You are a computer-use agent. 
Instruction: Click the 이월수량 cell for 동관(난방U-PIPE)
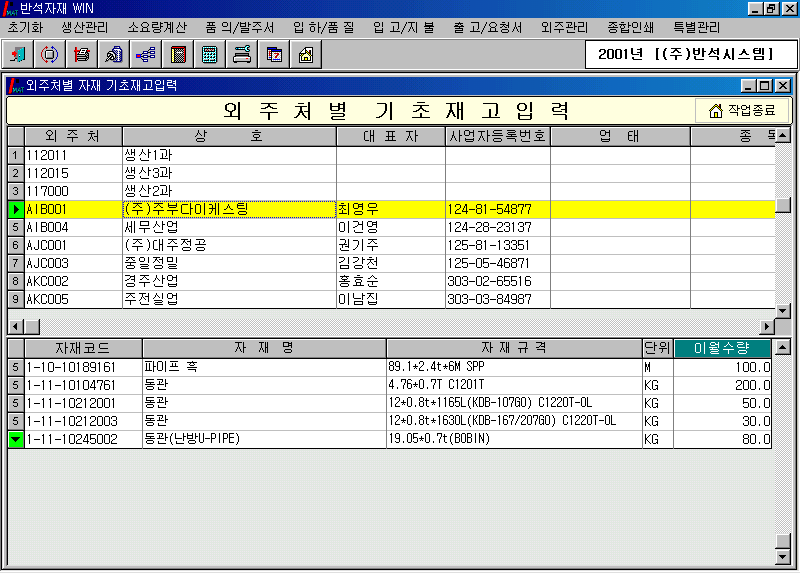coord(723,439)
